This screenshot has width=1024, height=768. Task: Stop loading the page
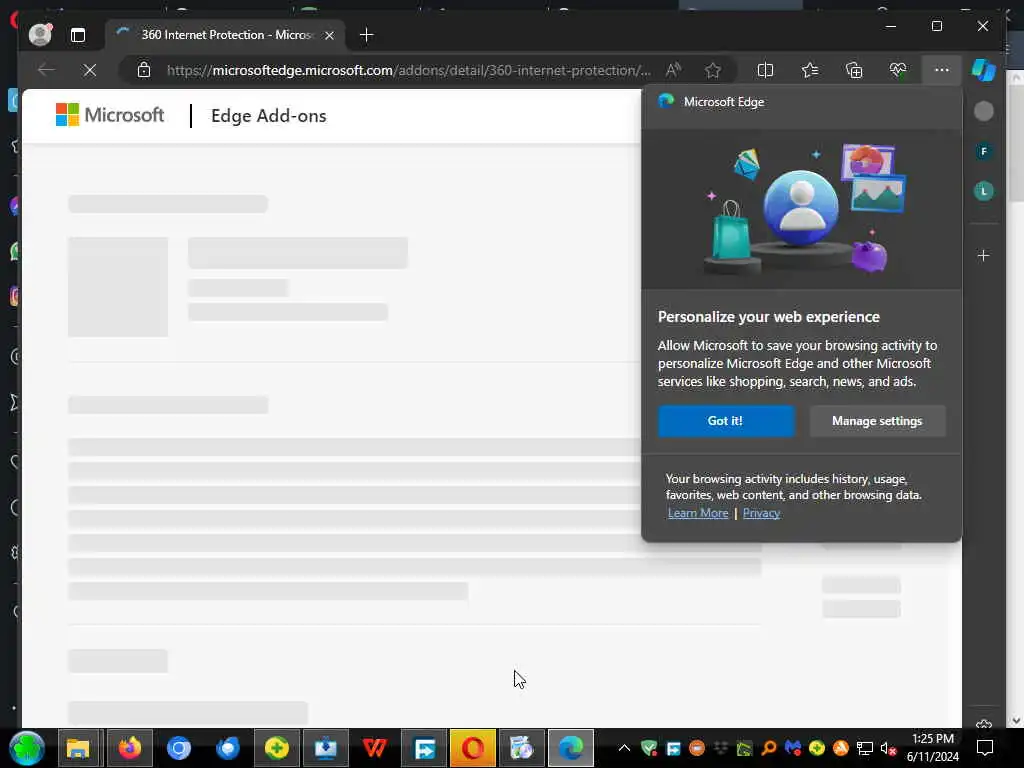coord(90,70)
